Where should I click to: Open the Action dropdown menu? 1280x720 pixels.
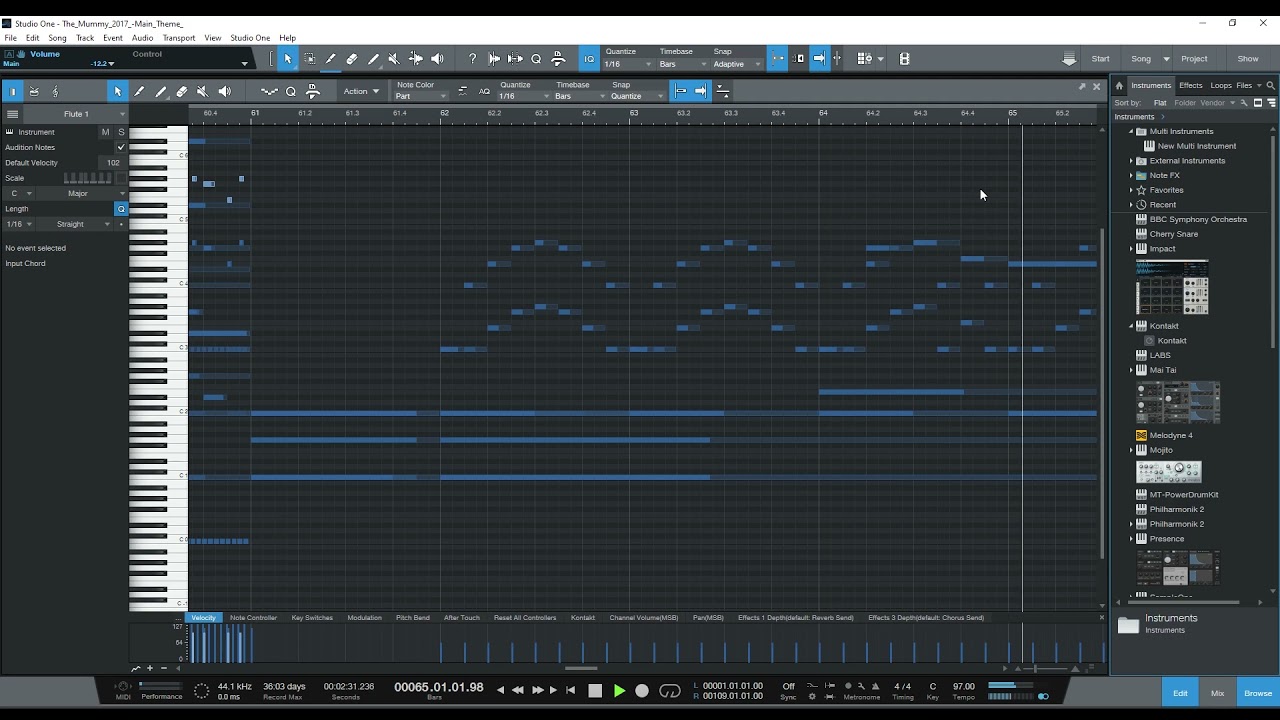[361, 91]
